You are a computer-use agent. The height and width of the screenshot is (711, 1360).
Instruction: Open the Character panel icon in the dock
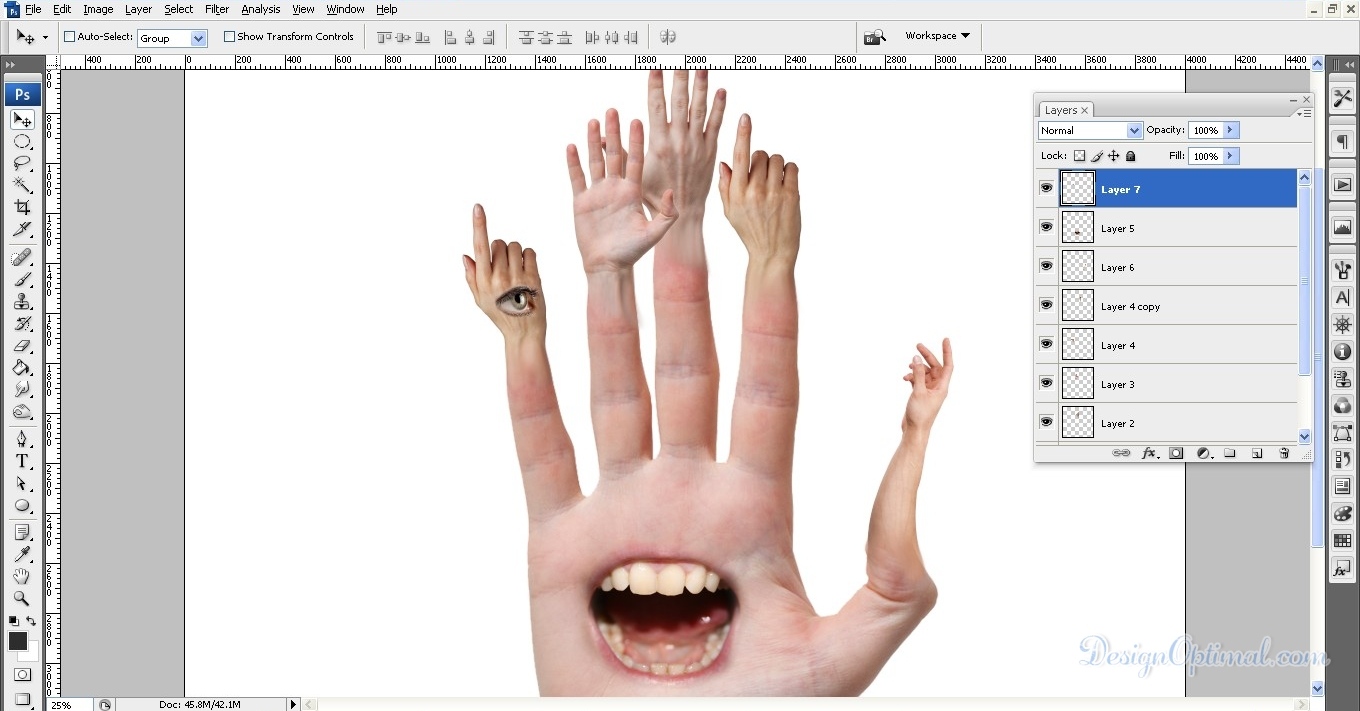(x=1342, y=298)
